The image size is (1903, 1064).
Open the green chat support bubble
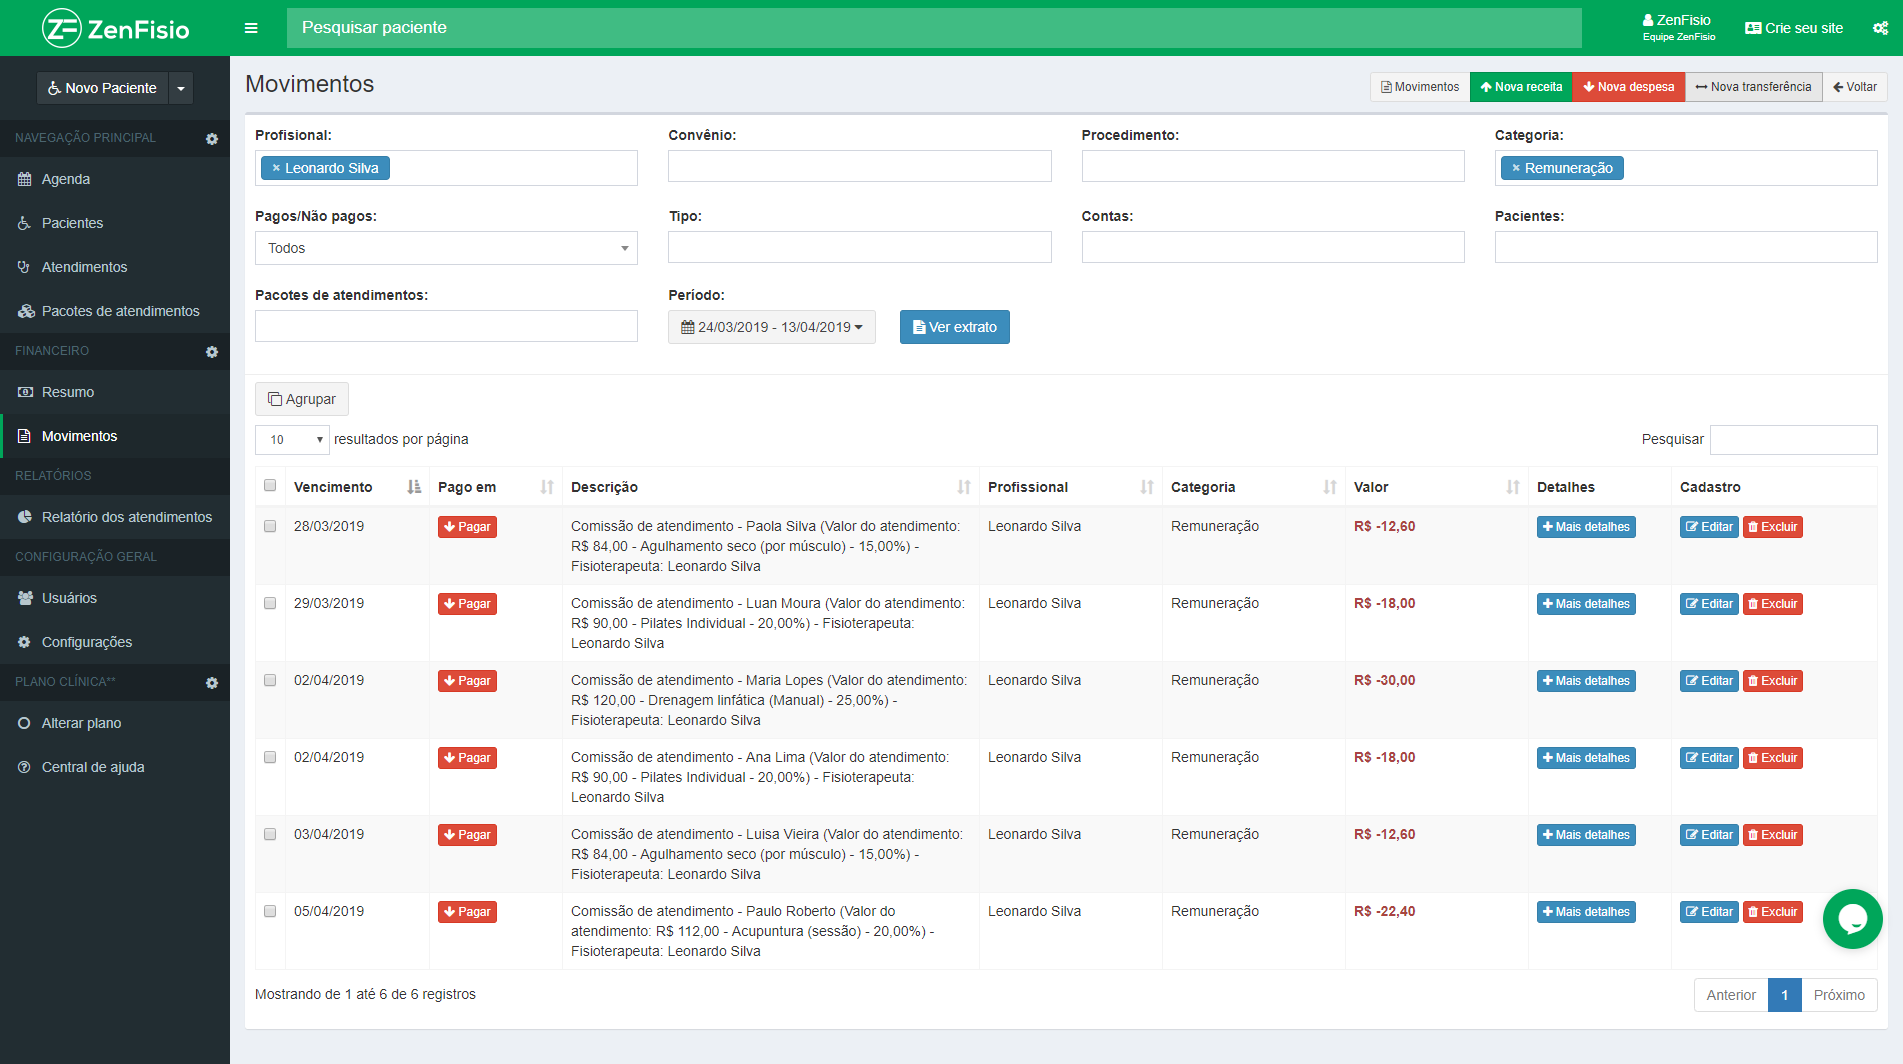(x=1852, y=919)
